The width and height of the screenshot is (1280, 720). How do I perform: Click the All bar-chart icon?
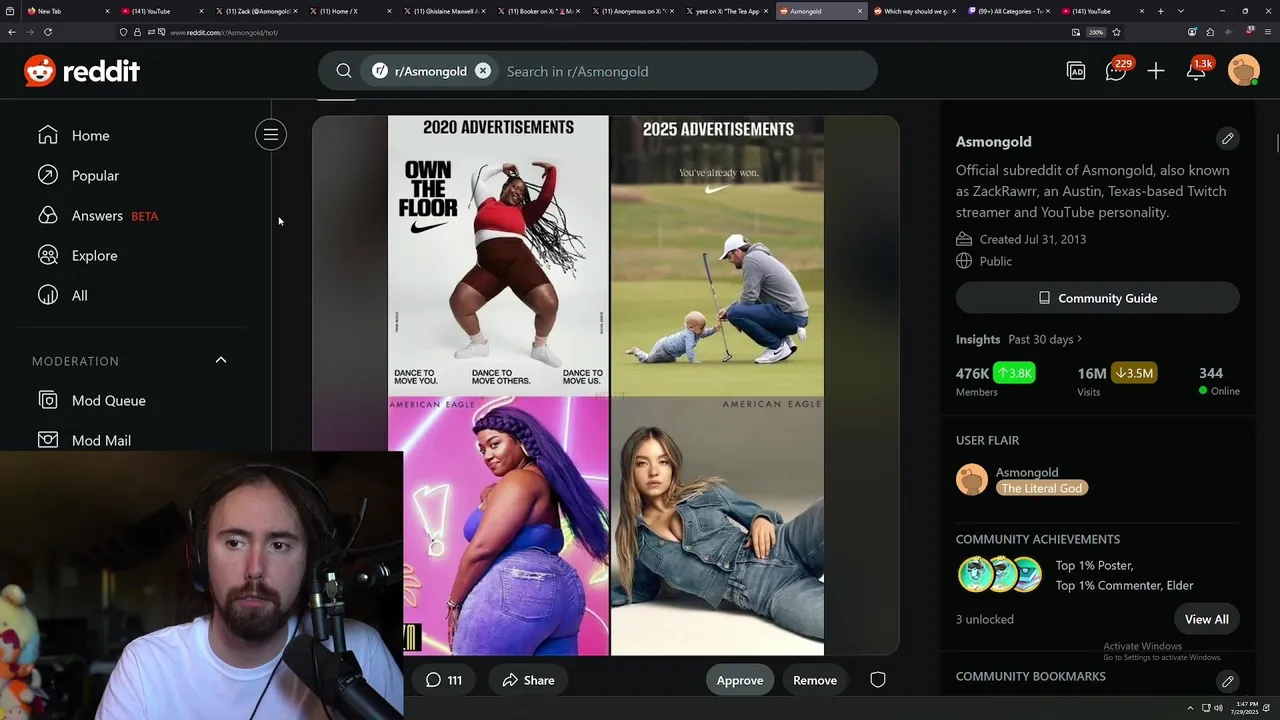click(48, 295)
